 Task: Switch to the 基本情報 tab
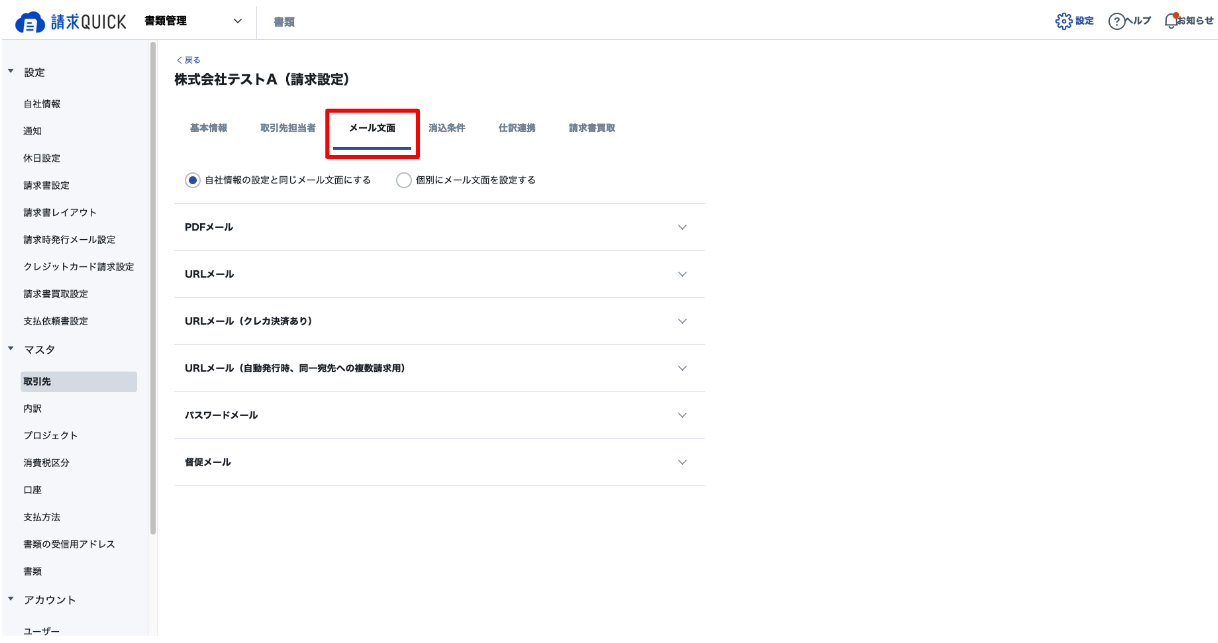(208, 128)
